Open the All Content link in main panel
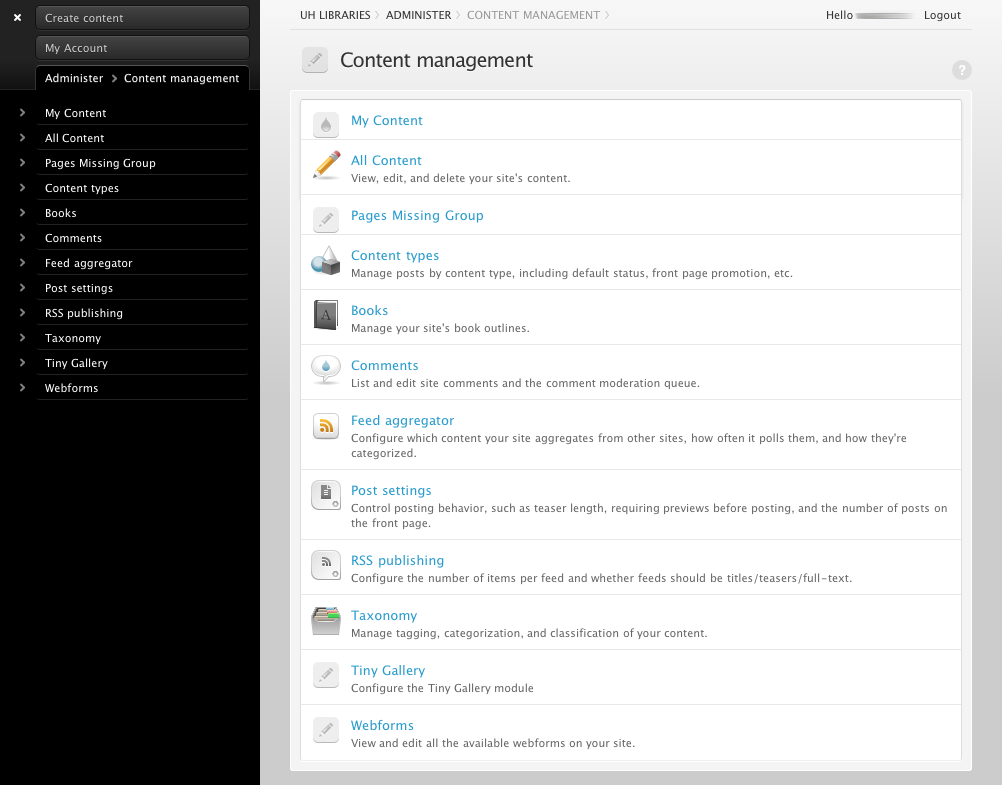Viewport: 1002px width, 785px height. click(x=386, y=160)
